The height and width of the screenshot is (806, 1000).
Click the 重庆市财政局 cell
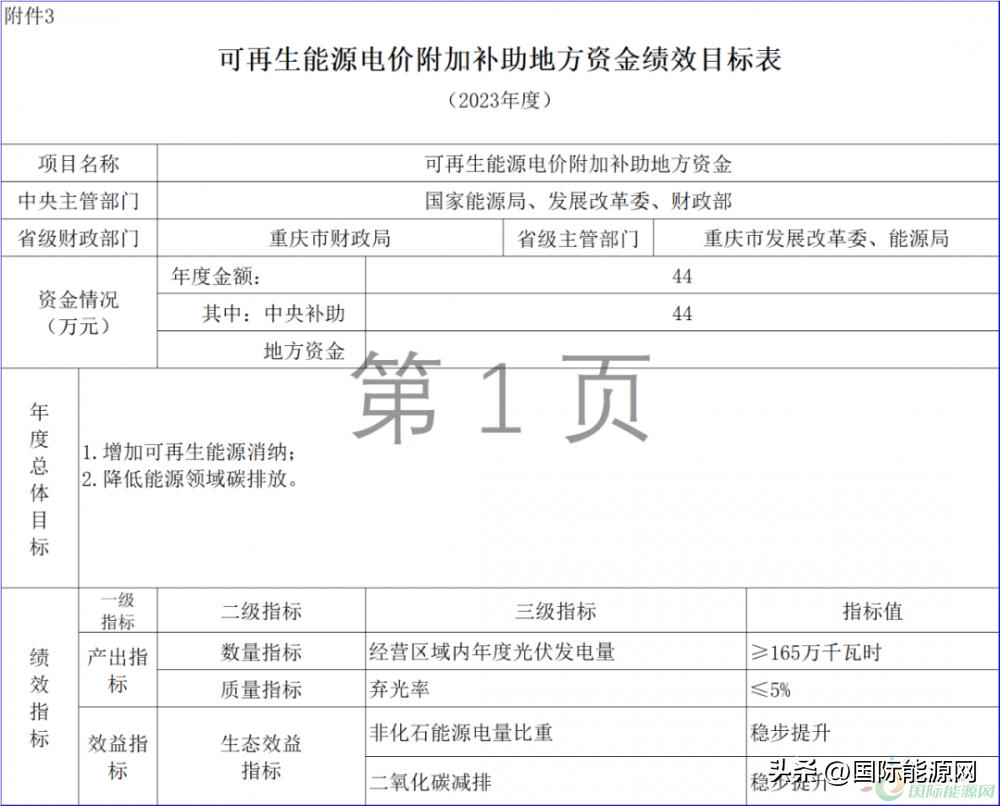point(330,237)
